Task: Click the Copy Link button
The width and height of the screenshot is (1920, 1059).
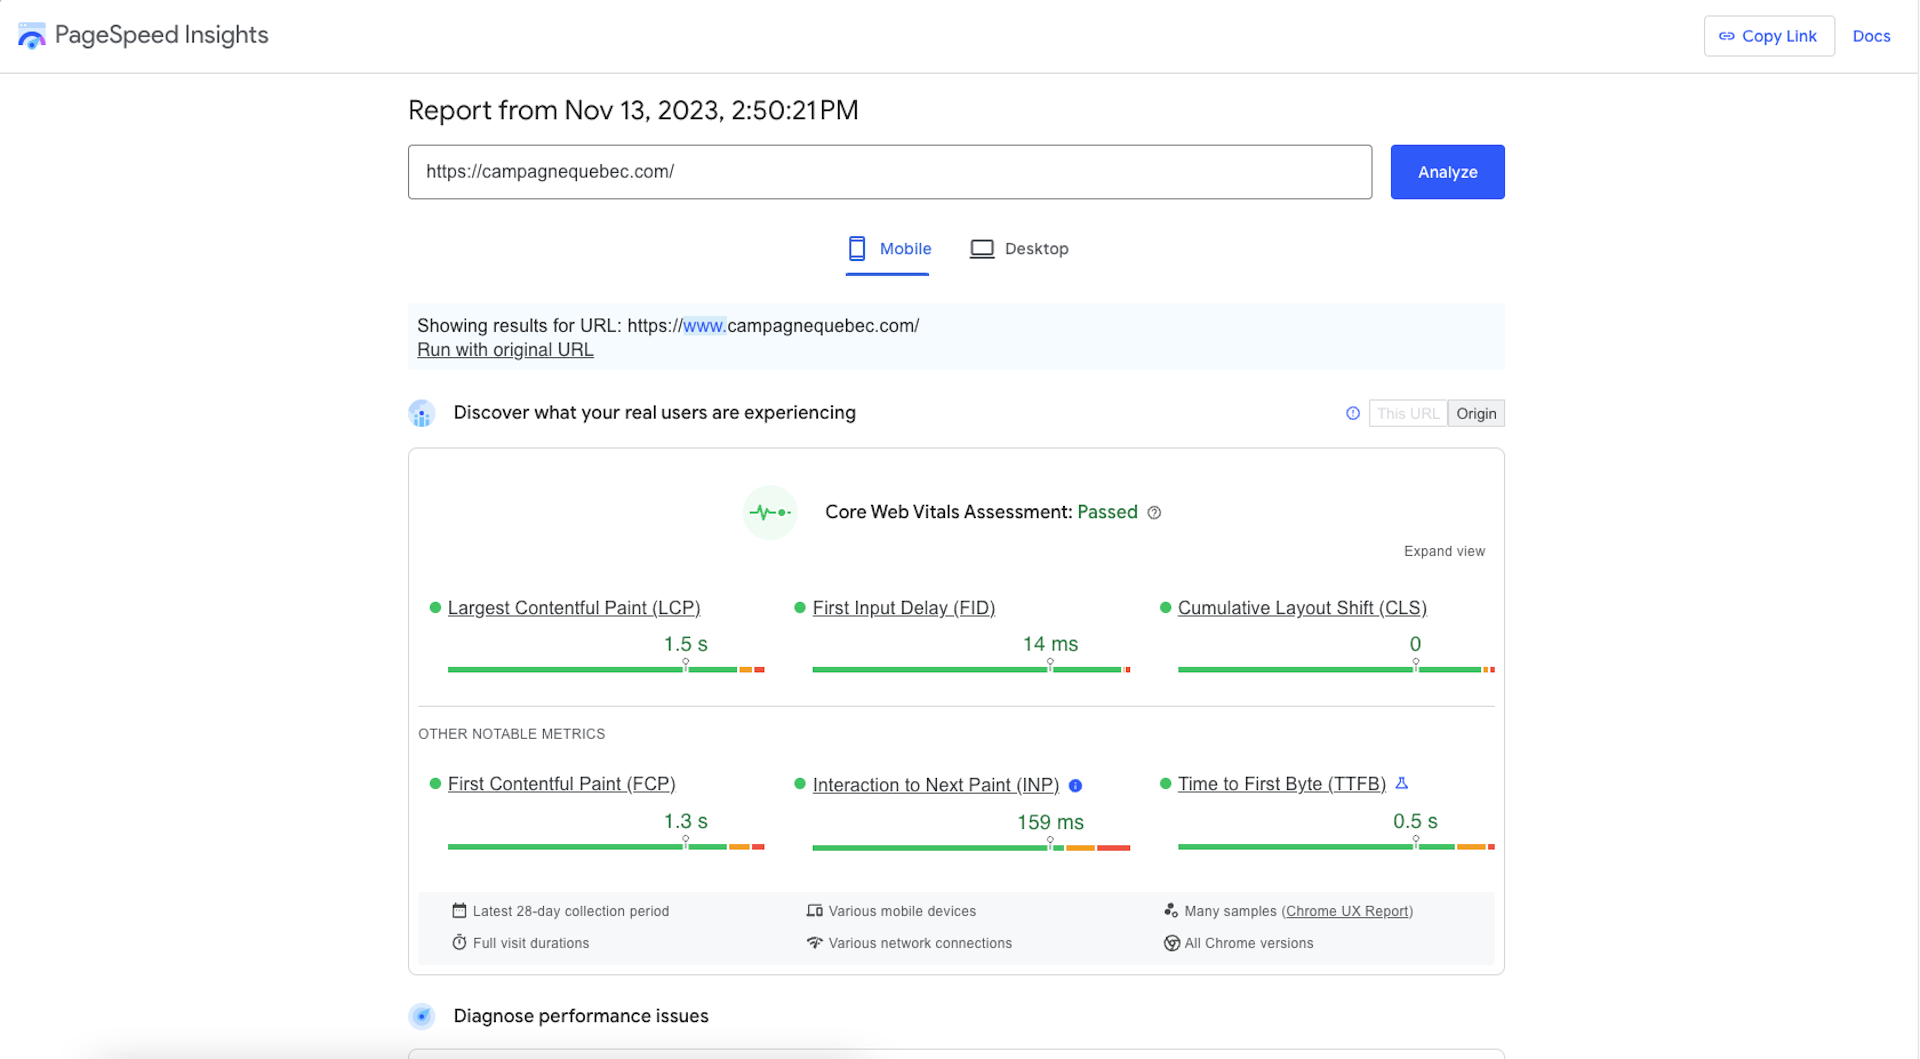Action: 1768,36
